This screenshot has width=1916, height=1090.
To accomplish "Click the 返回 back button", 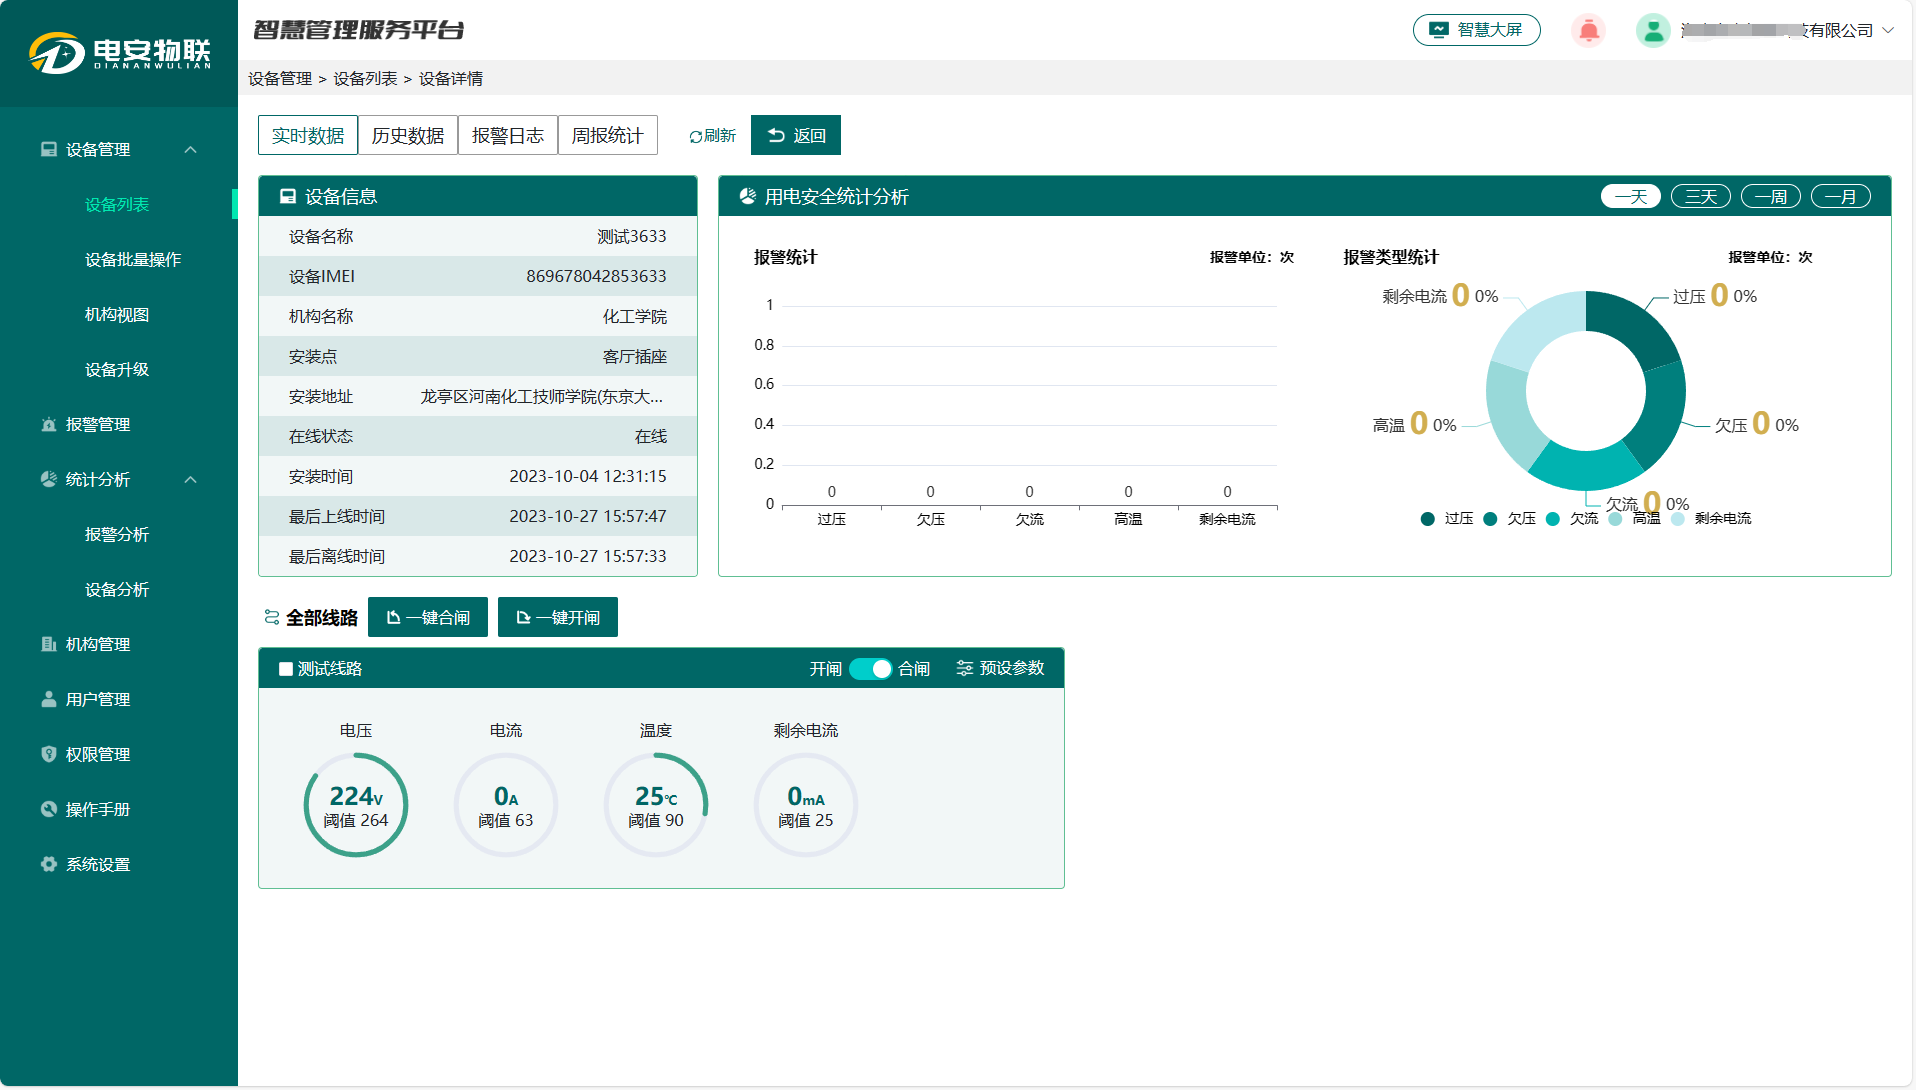I will tap(795, 135).
